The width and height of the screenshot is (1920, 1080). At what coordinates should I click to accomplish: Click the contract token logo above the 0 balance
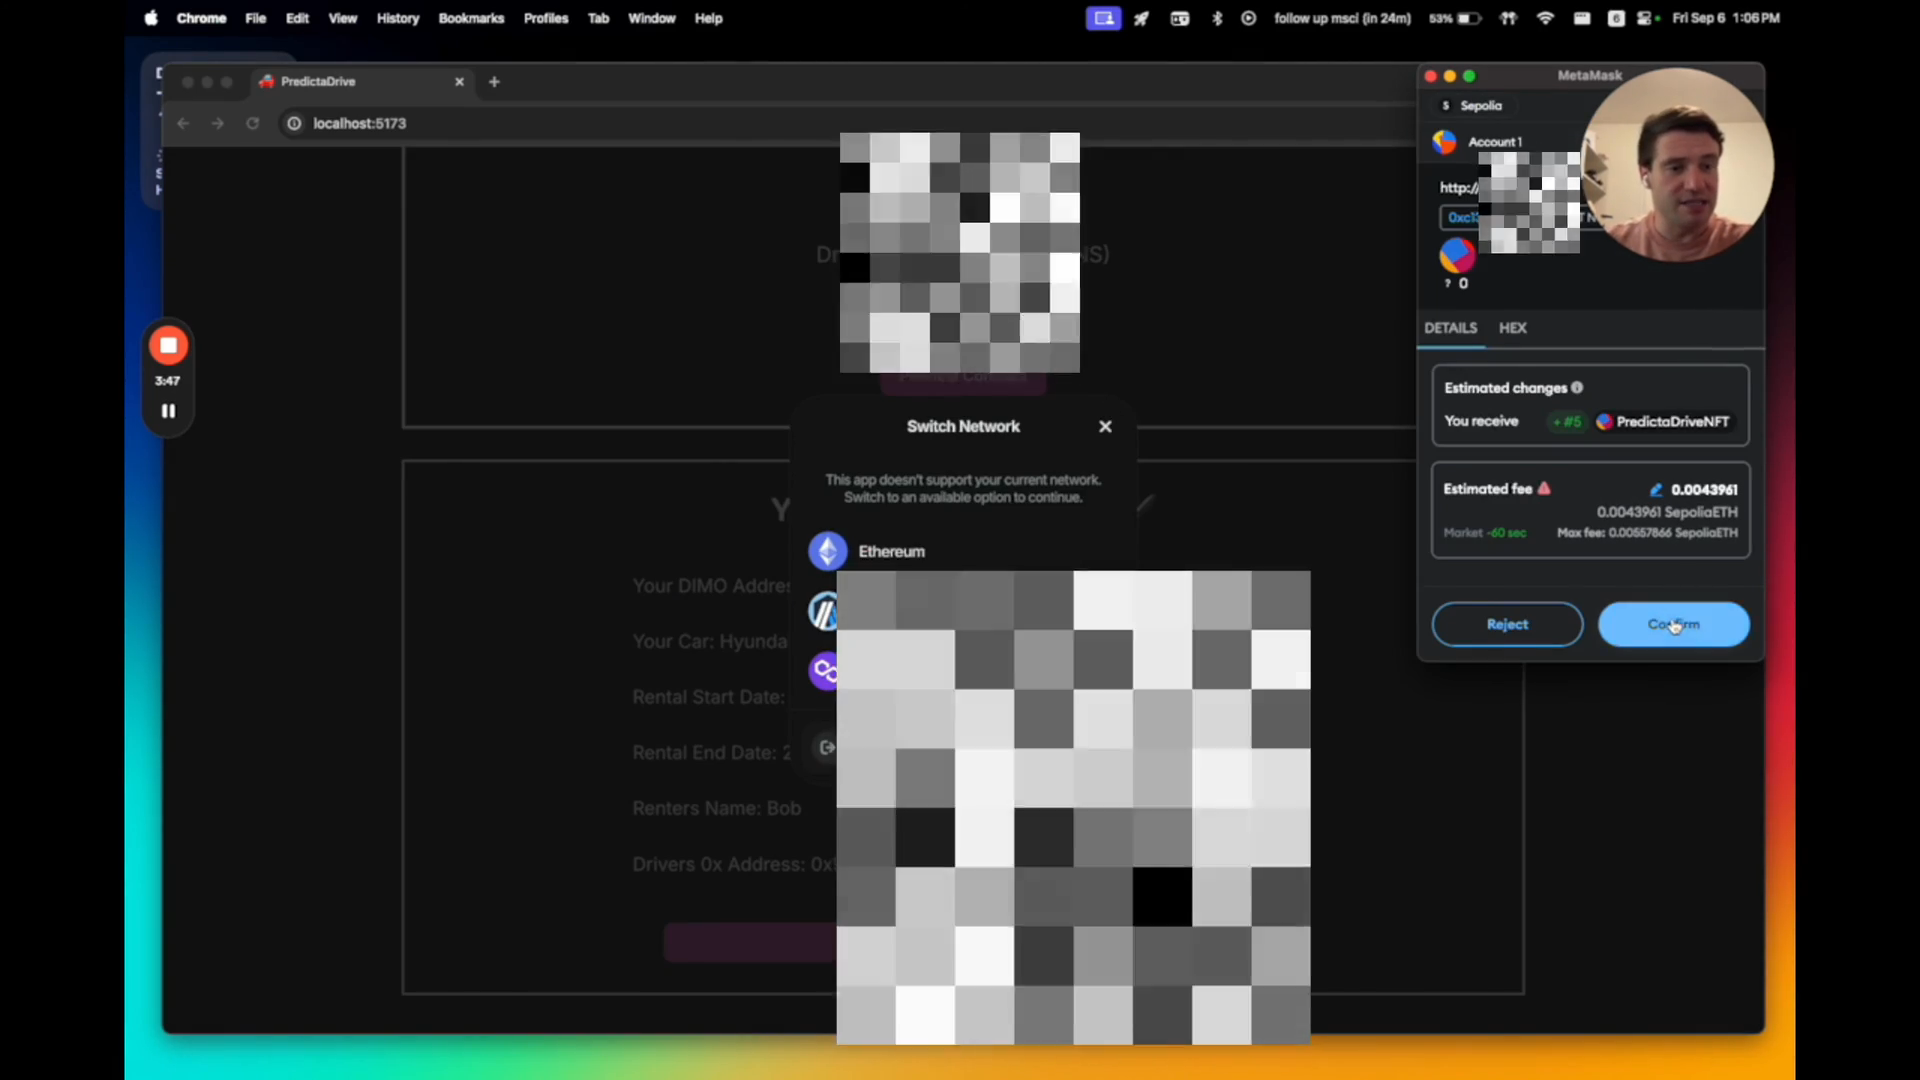point(1457,255)
